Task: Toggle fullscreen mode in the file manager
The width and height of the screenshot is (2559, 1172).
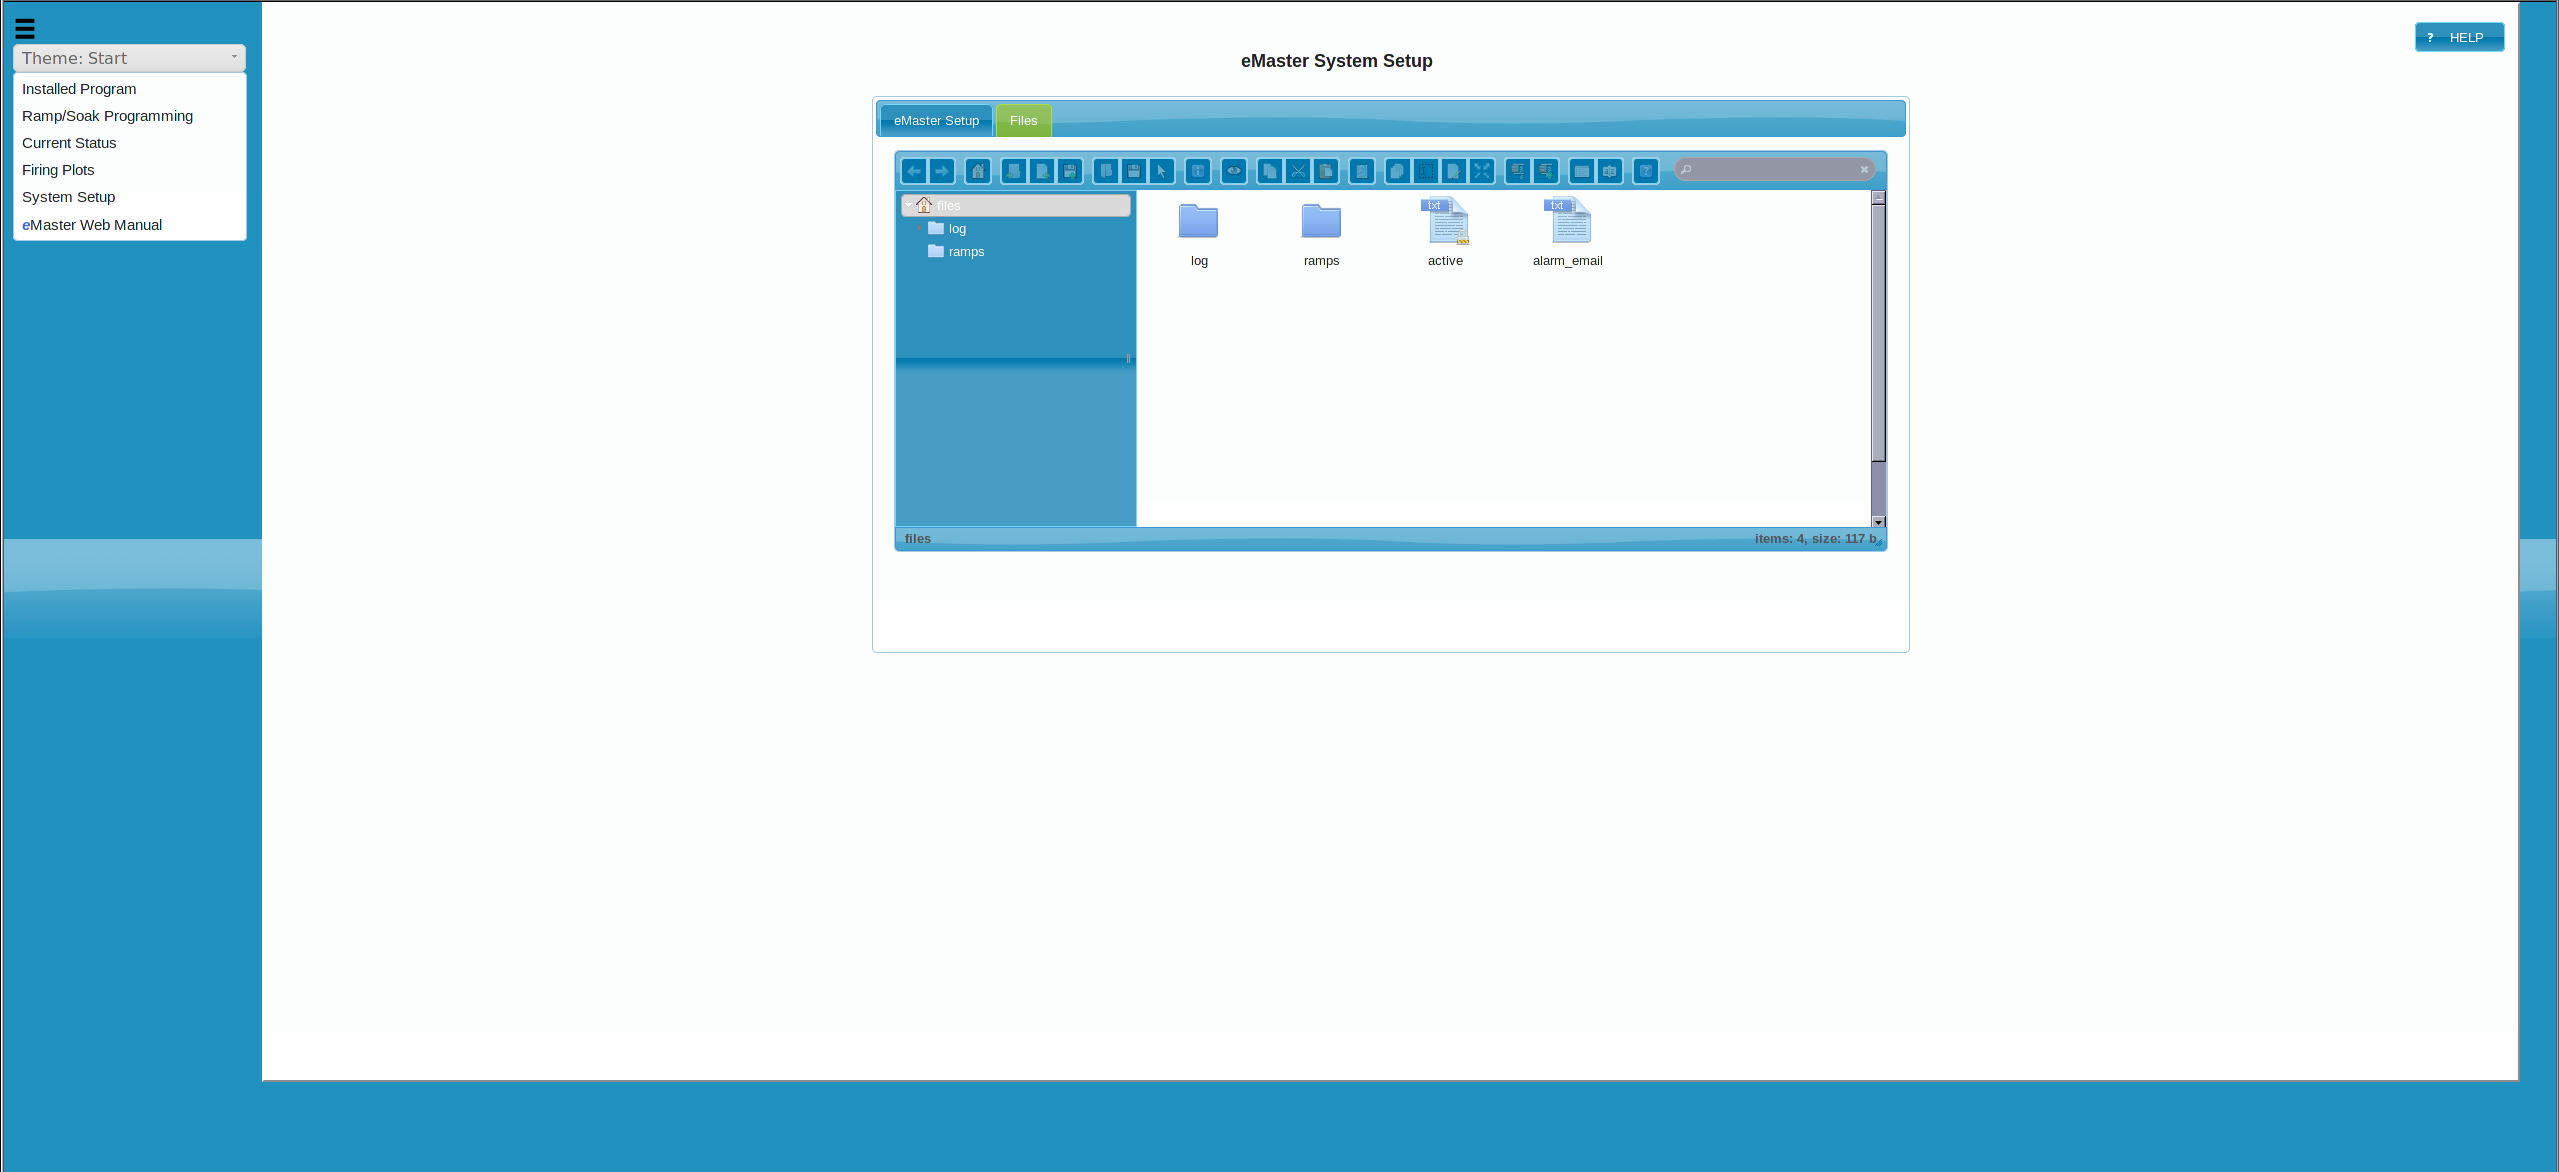Action: (1481, 171)
